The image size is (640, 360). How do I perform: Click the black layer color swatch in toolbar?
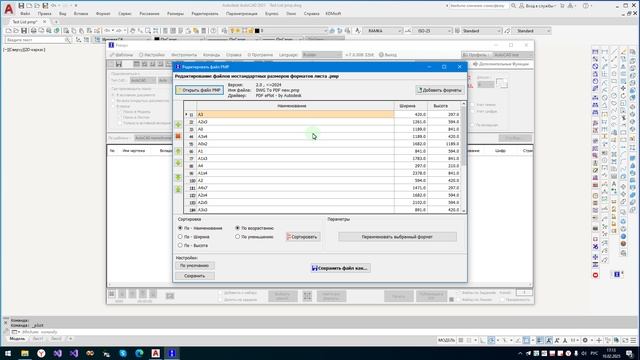pos(257,31)
